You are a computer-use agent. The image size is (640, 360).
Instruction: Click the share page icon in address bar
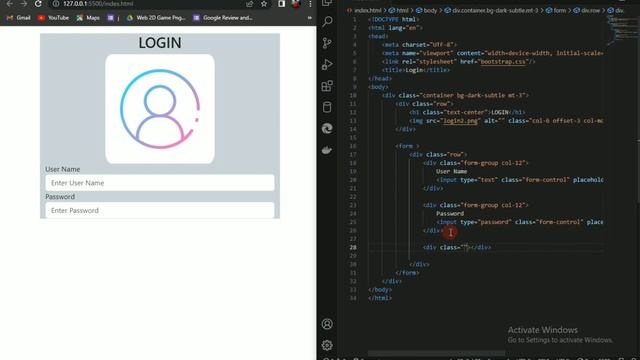pyautogui.click(x=249, y=4)
